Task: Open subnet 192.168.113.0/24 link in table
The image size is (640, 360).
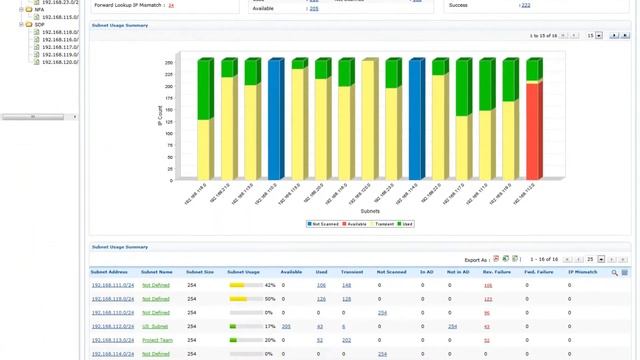Action: (113, 340)
